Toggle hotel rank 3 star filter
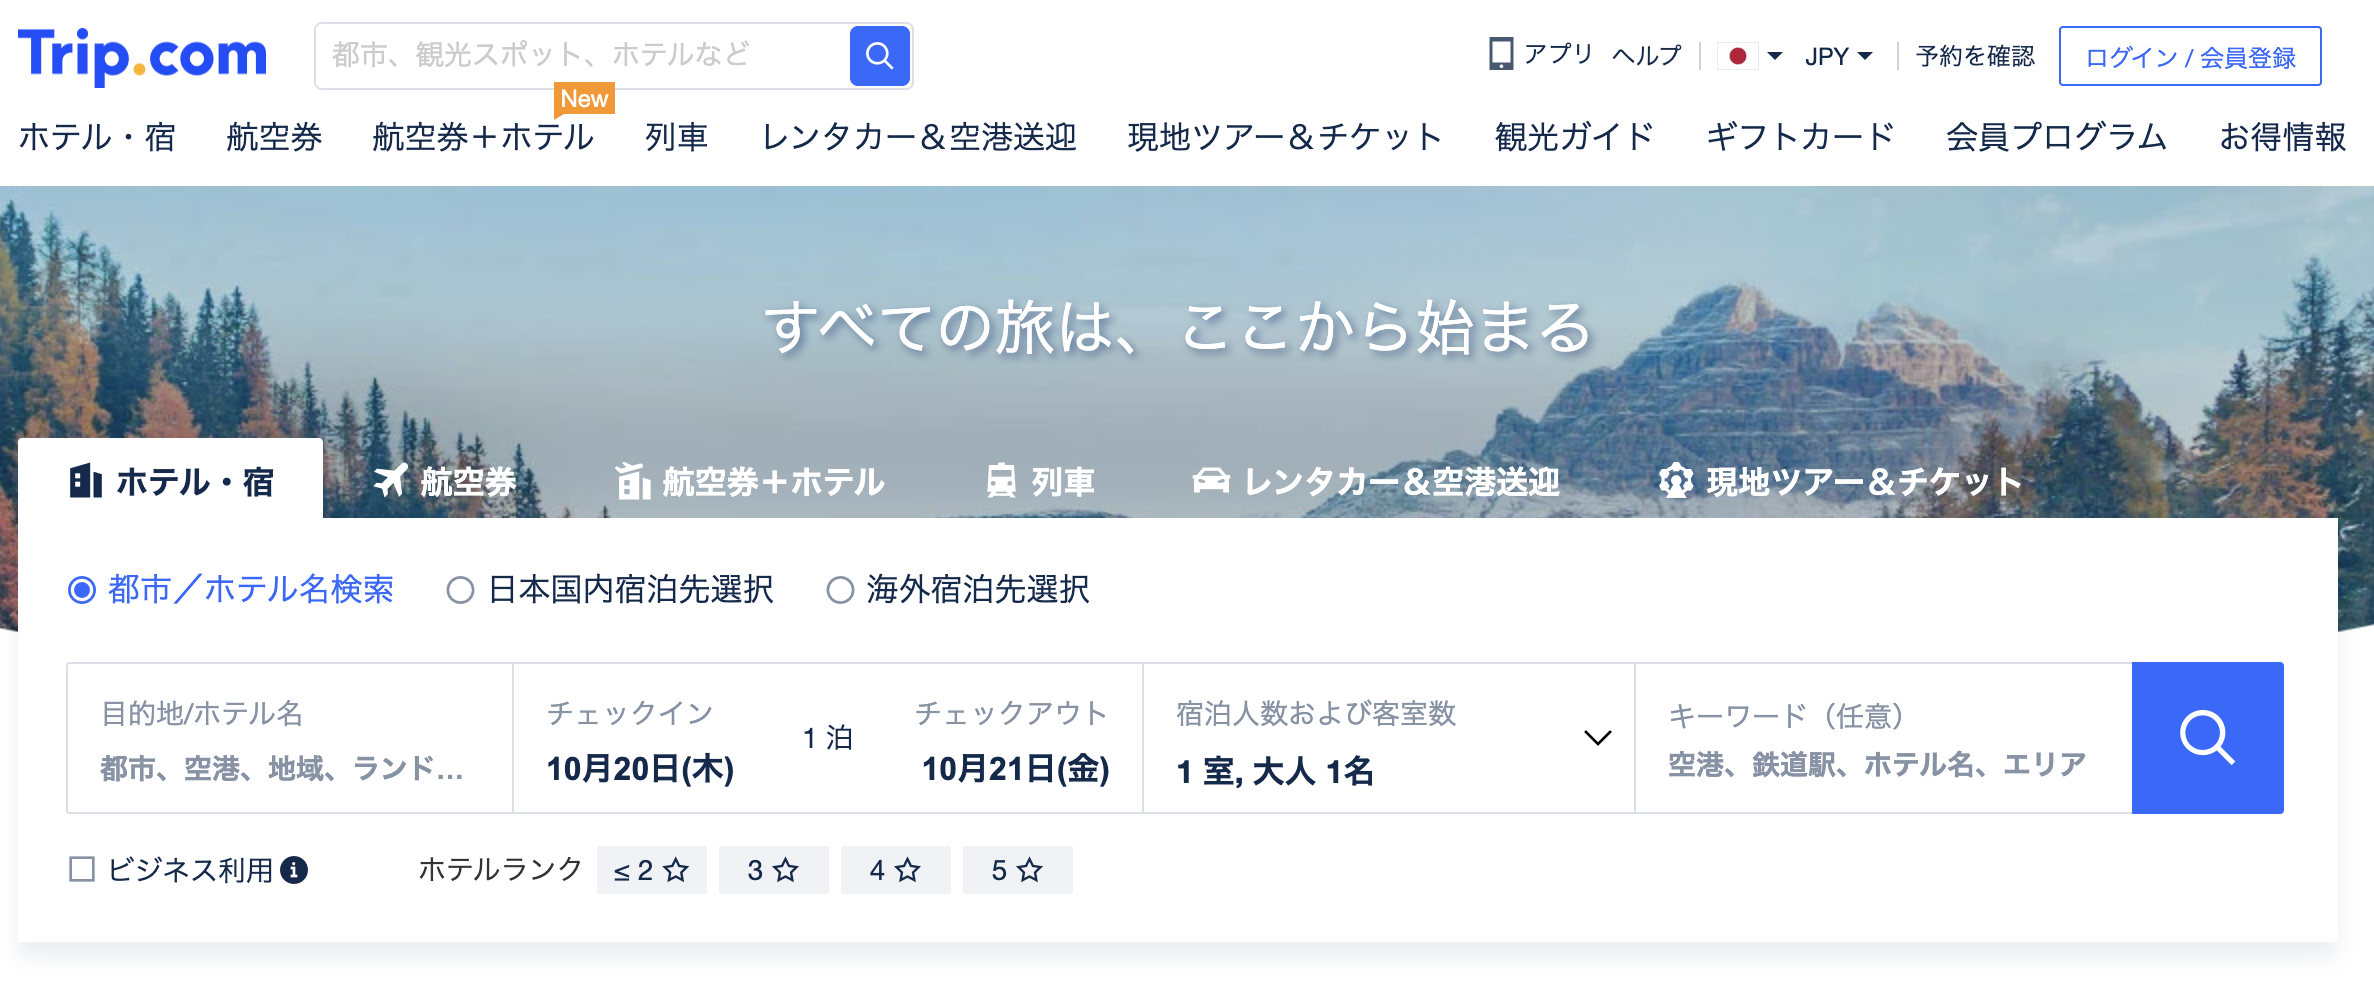The width and height of the screenshot is (2374, 982). [x=773, y=870]
